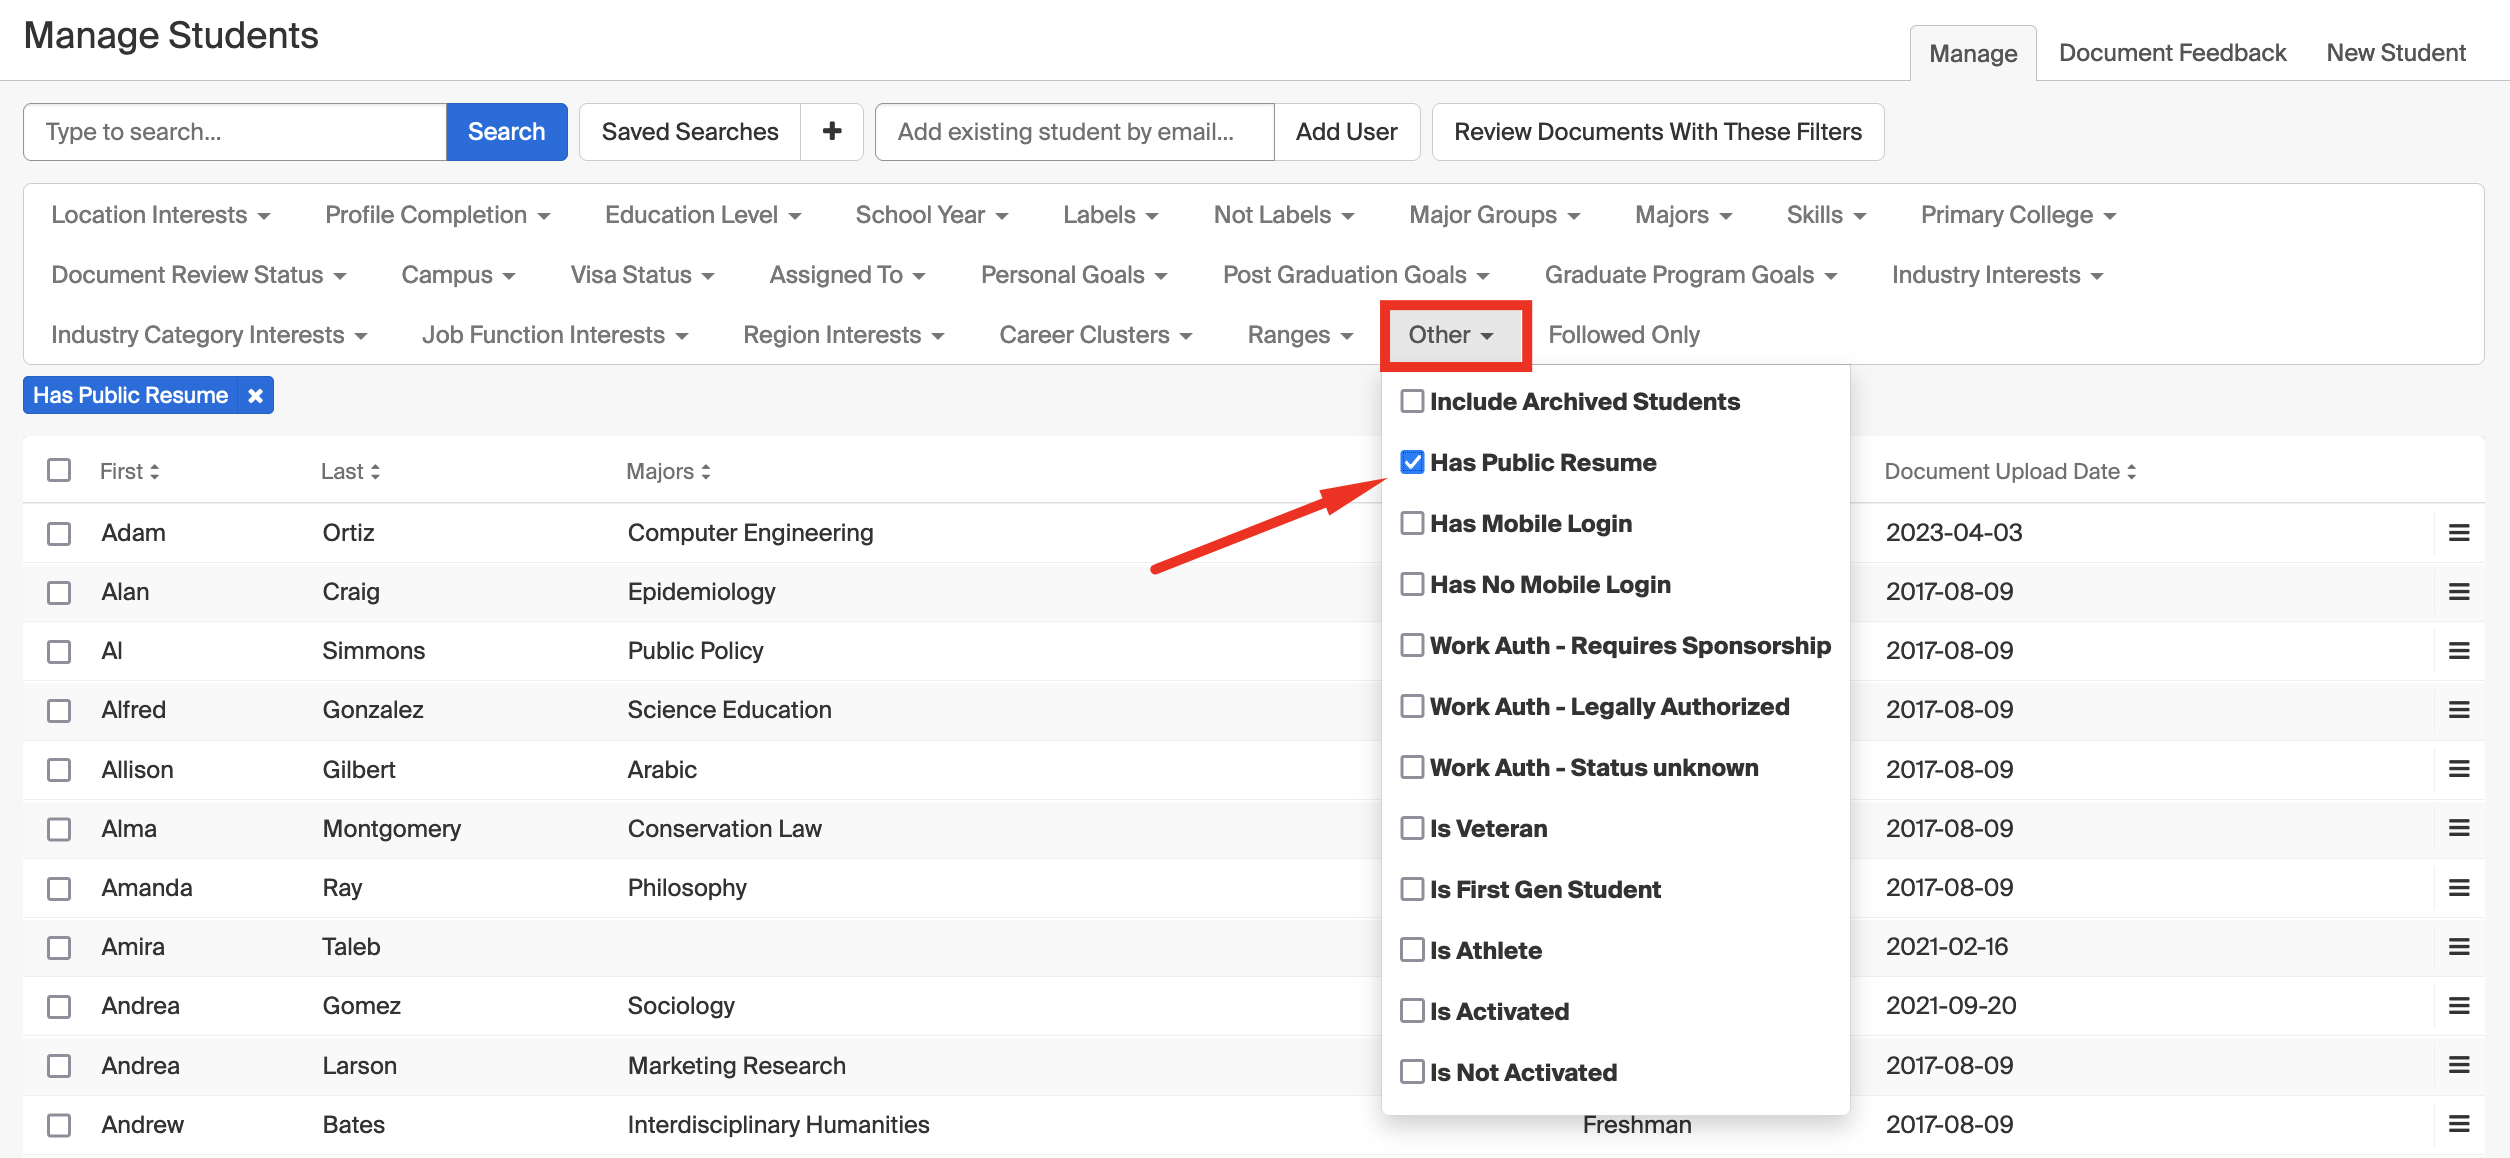Open the Majors filter dropdown
The width and height of the screenshot is (2510, 1158).
click(1682, 214)
